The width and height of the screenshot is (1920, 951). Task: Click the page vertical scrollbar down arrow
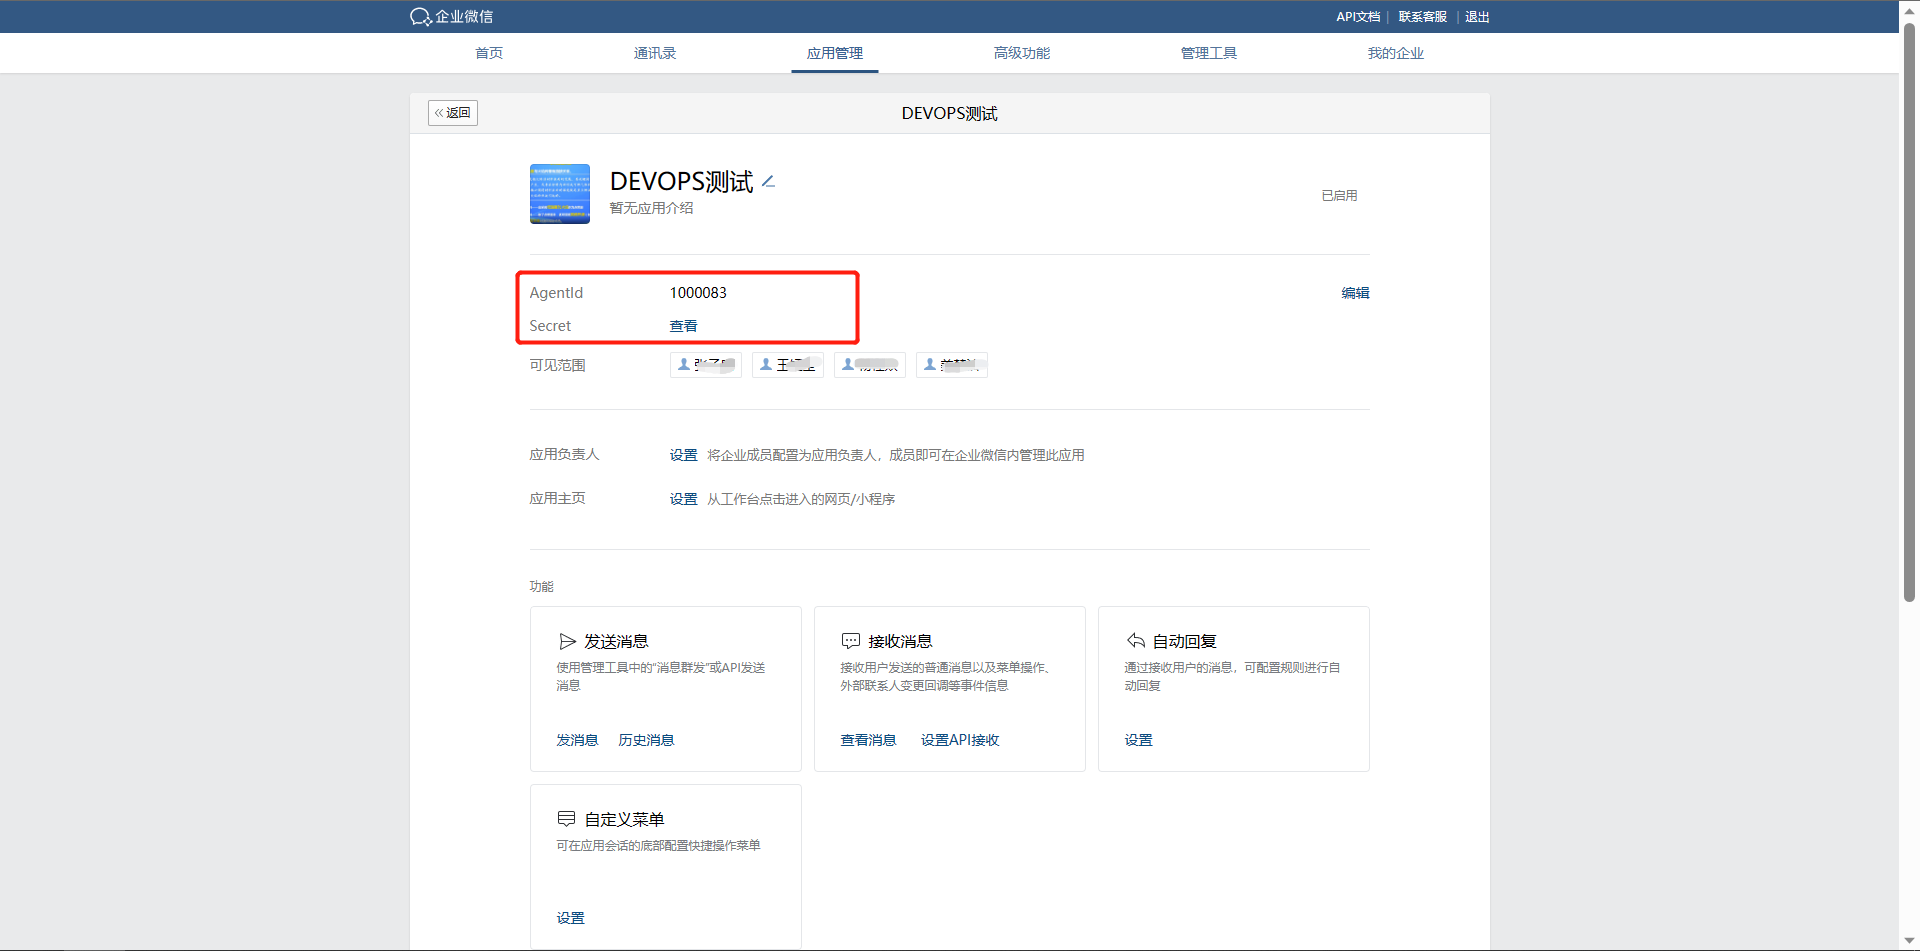1909,941
